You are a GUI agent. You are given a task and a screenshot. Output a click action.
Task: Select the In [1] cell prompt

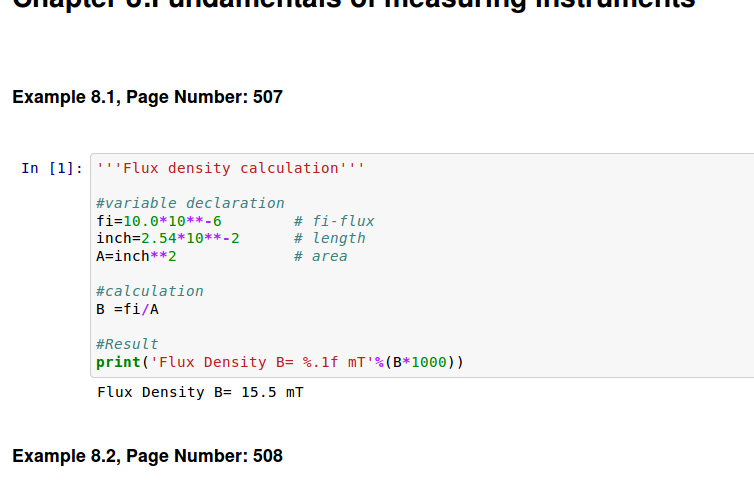(x=52, y=168)
